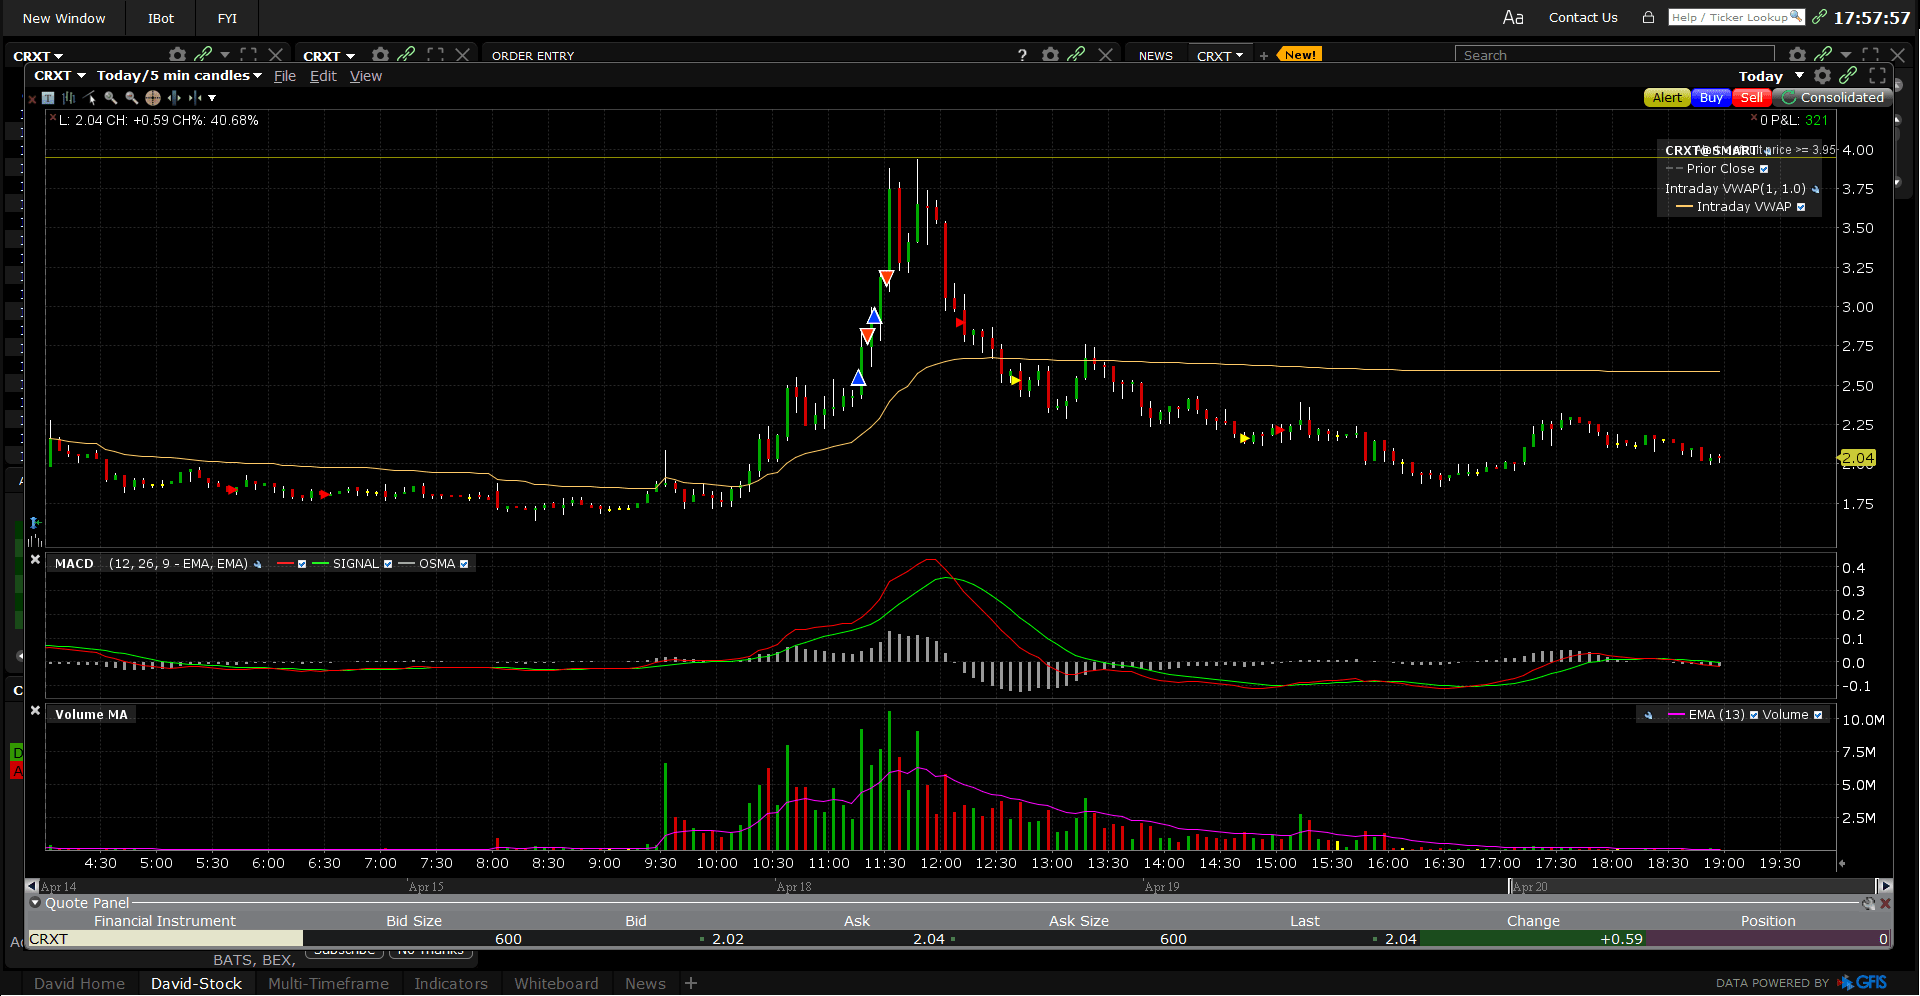Edit MACD parameters with wrench icon
This screenshot has height=996, width=1920.
[x=258, y=564]
